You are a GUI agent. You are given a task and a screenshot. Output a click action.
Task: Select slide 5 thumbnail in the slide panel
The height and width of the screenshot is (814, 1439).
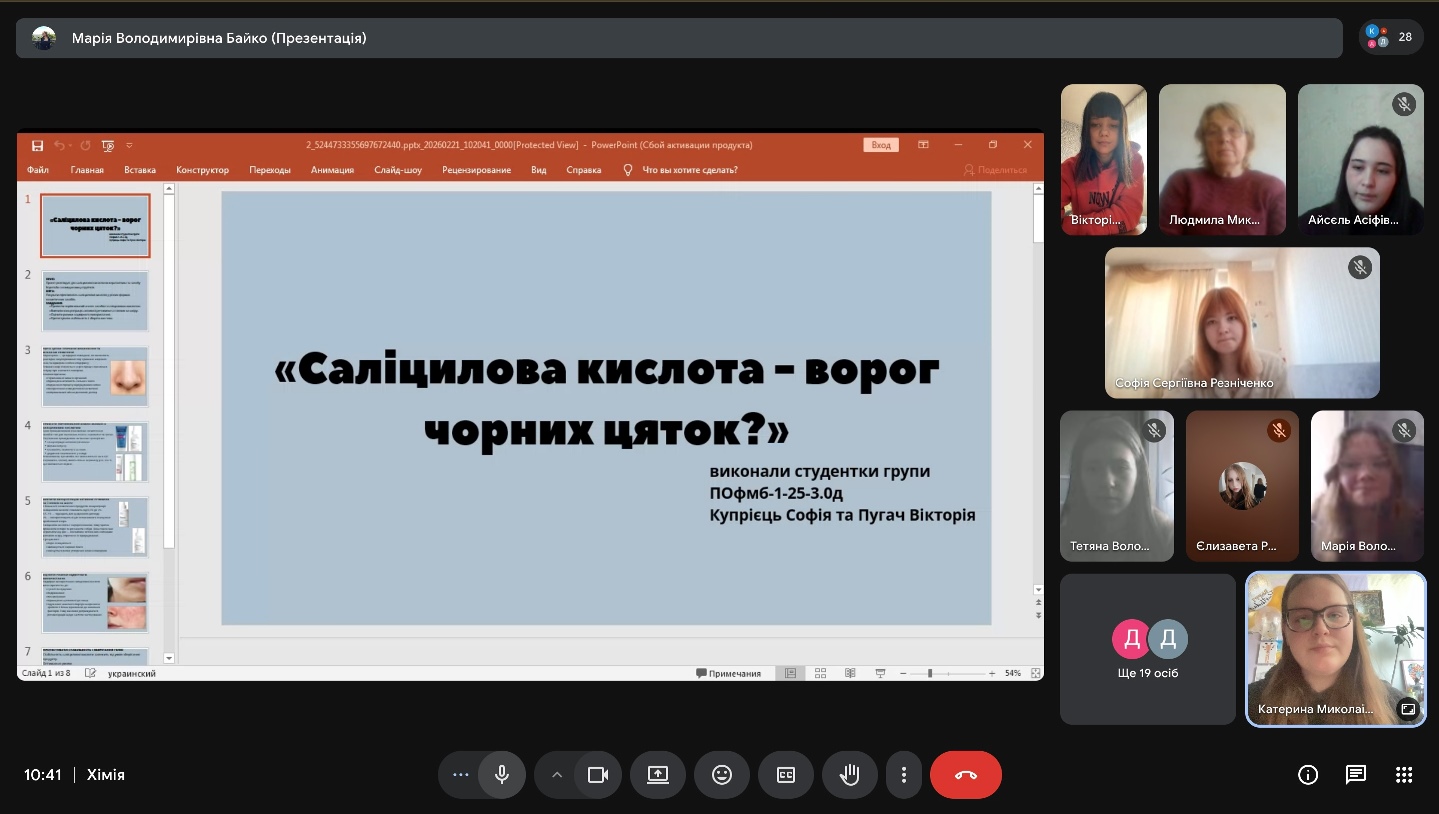(95, 526)
